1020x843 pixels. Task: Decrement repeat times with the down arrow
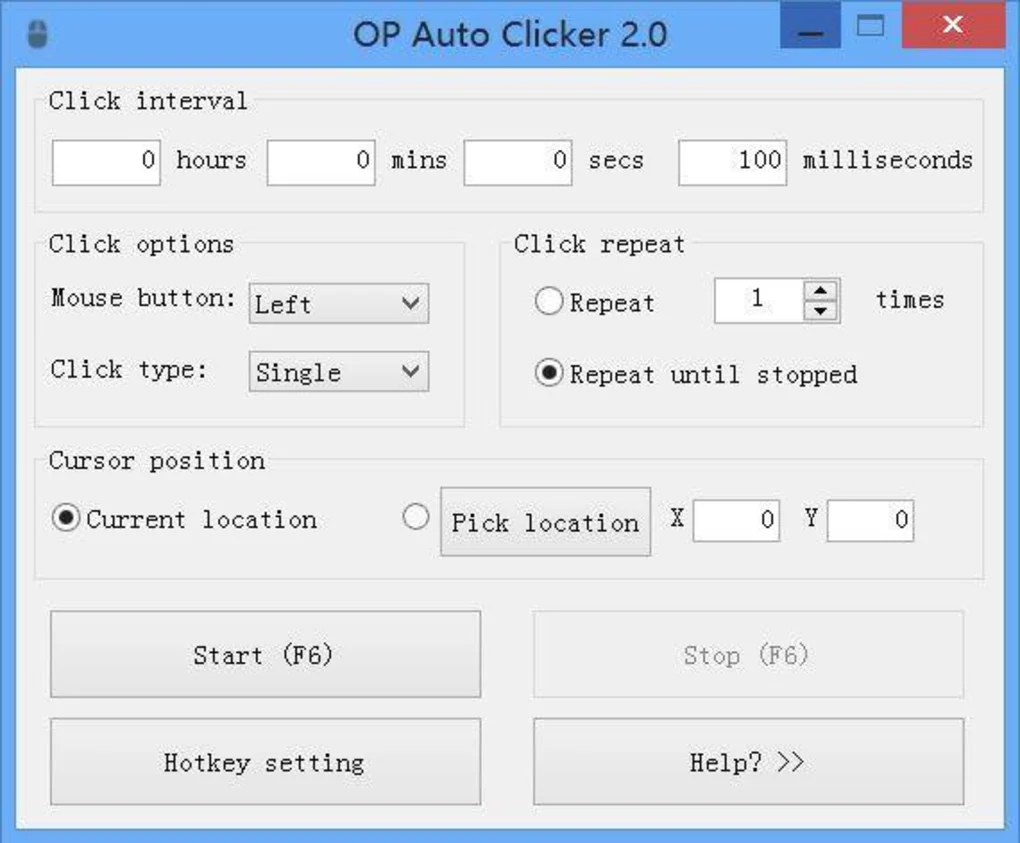click(x=822, y=310)
